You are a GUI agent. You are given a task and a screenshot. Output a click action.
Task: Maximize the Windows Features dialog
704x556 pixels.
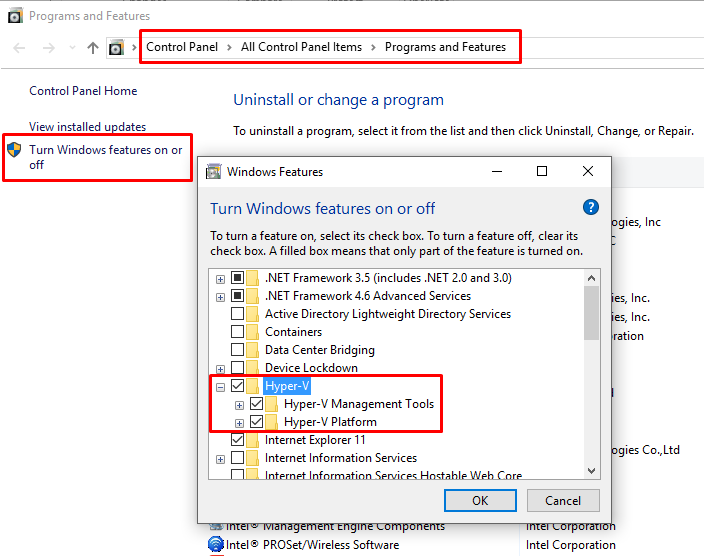[542, 171]
